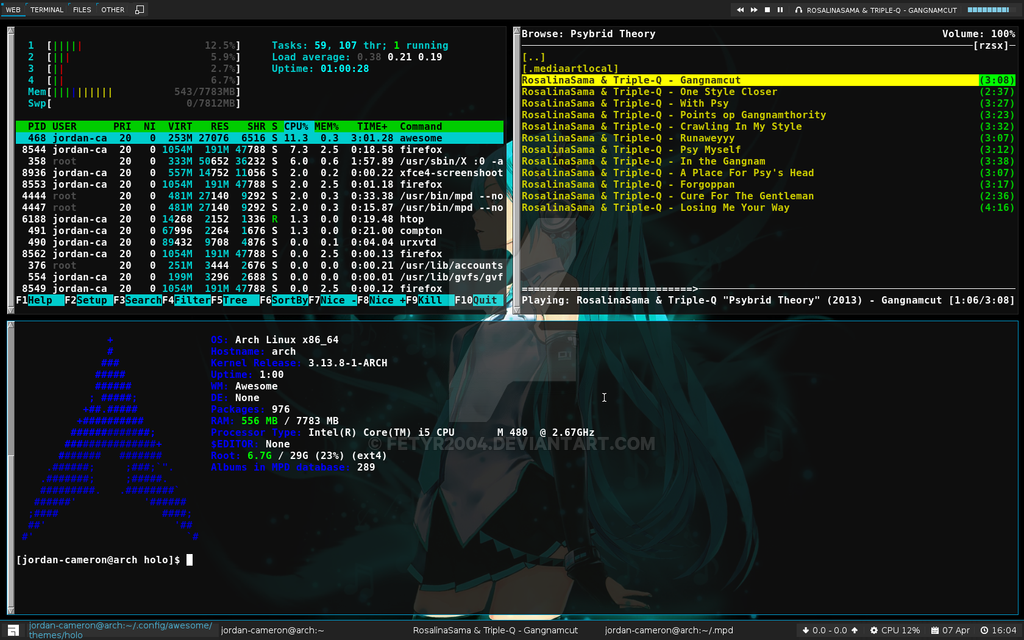Click the CPU widget icon in the status bar
1024x640 pixels.
click(875, 631)
